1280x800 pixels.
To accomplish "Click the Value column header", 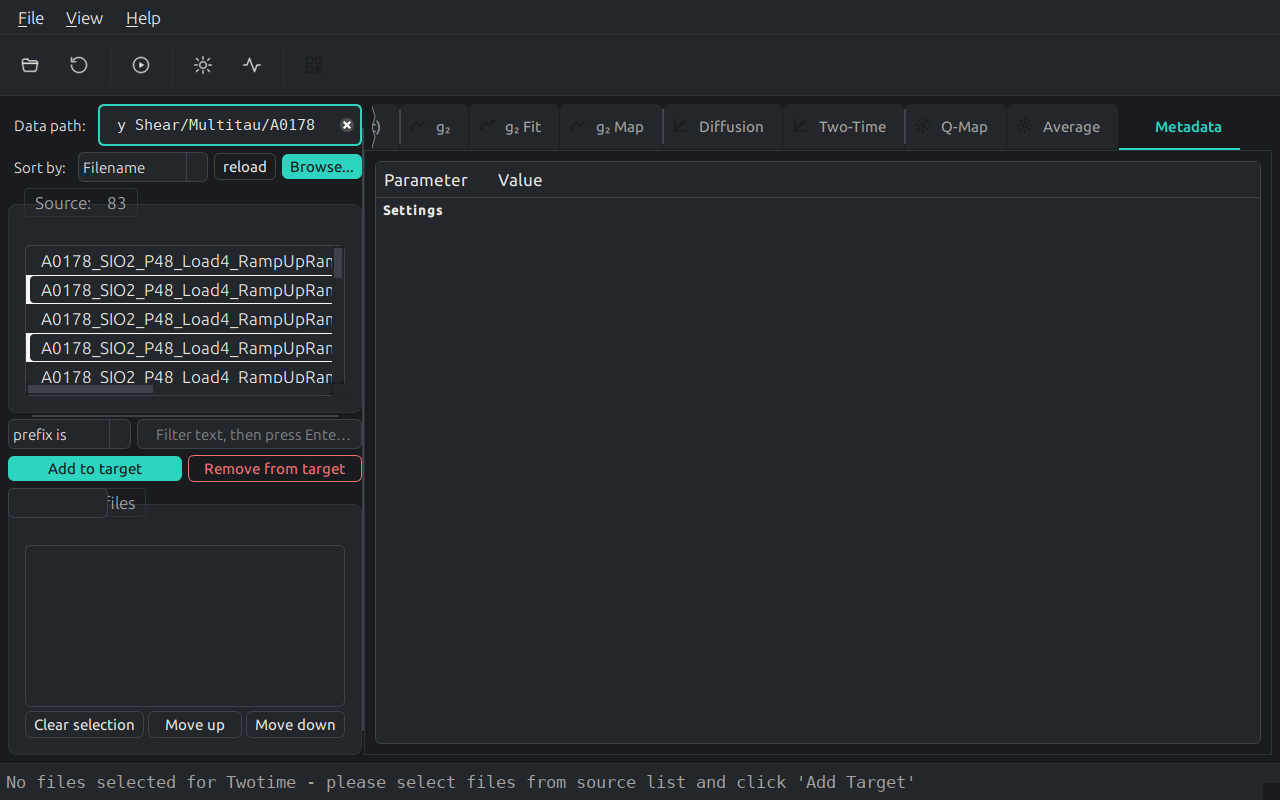I will 520,180.
